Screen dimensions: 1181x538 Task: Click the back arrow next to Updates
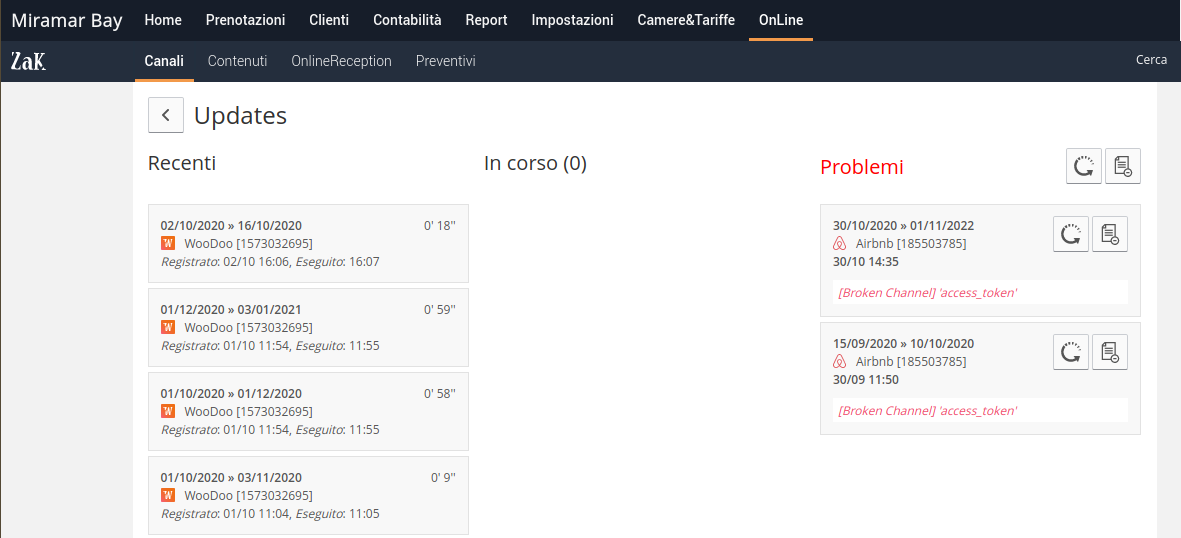pos(166,115)
